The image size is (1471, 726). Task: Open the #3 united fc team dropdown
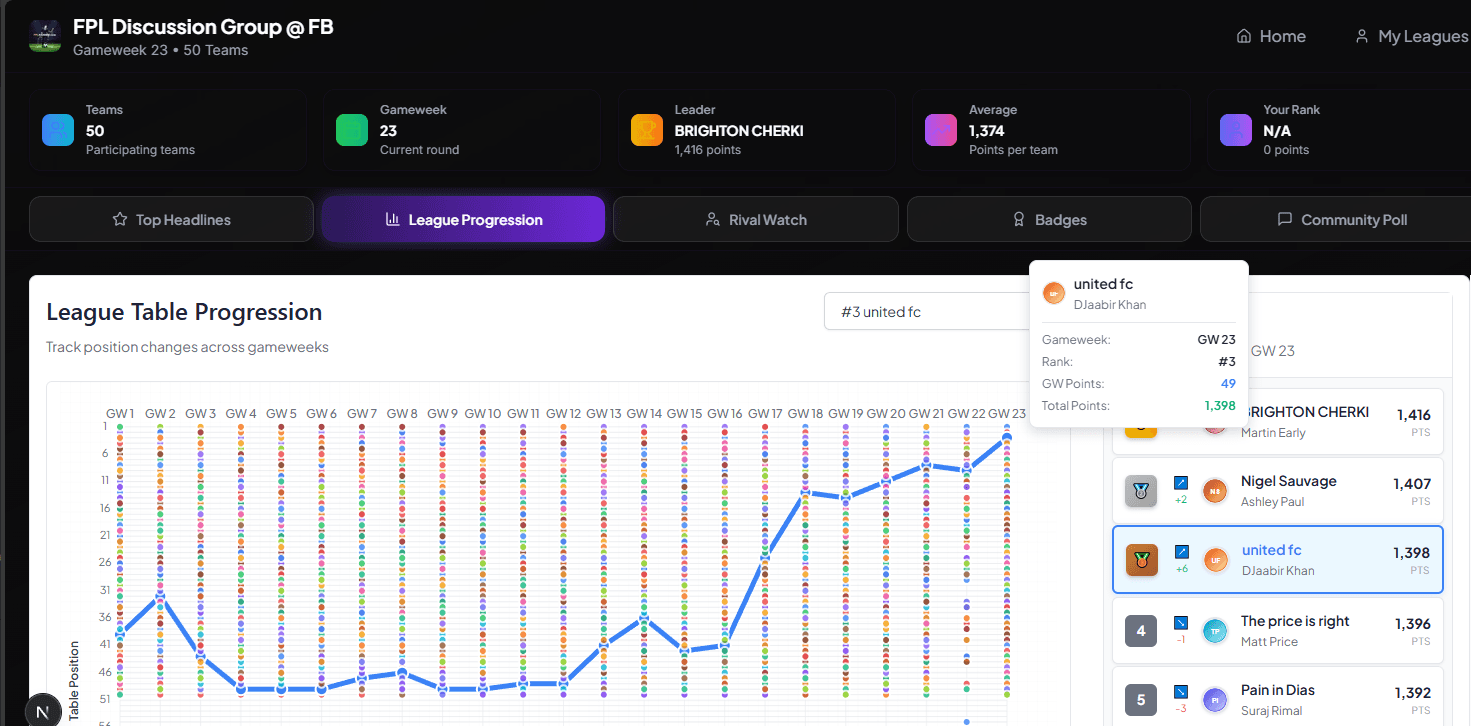[x=925, y=312]
